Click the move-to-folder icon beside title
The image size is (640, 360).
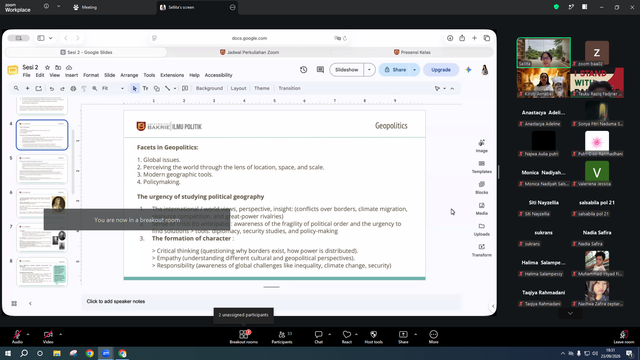click(58, 67)
